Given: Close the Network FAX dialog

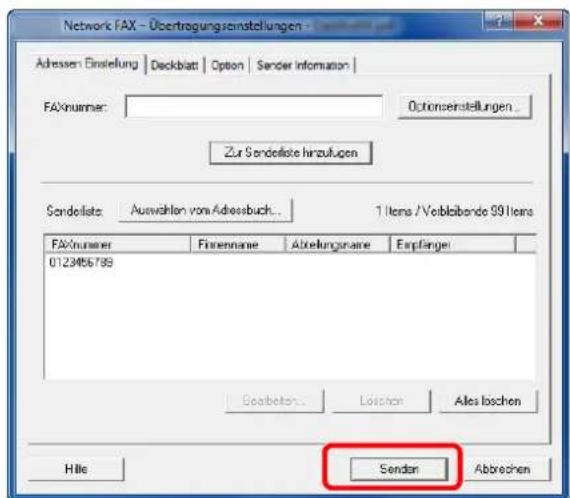Looking at the screenshot, I should point(537,21).
